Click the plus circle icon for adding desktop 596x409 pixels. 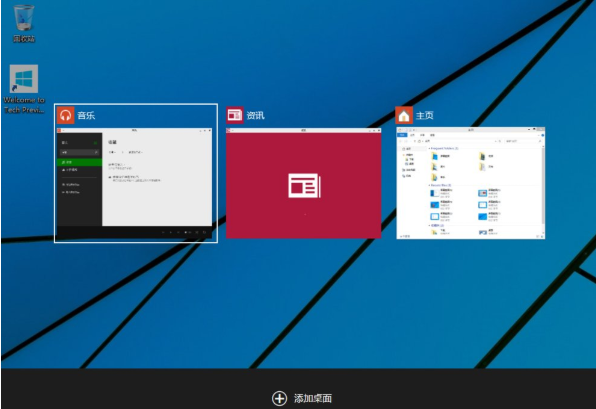click(x=279, y=398)
